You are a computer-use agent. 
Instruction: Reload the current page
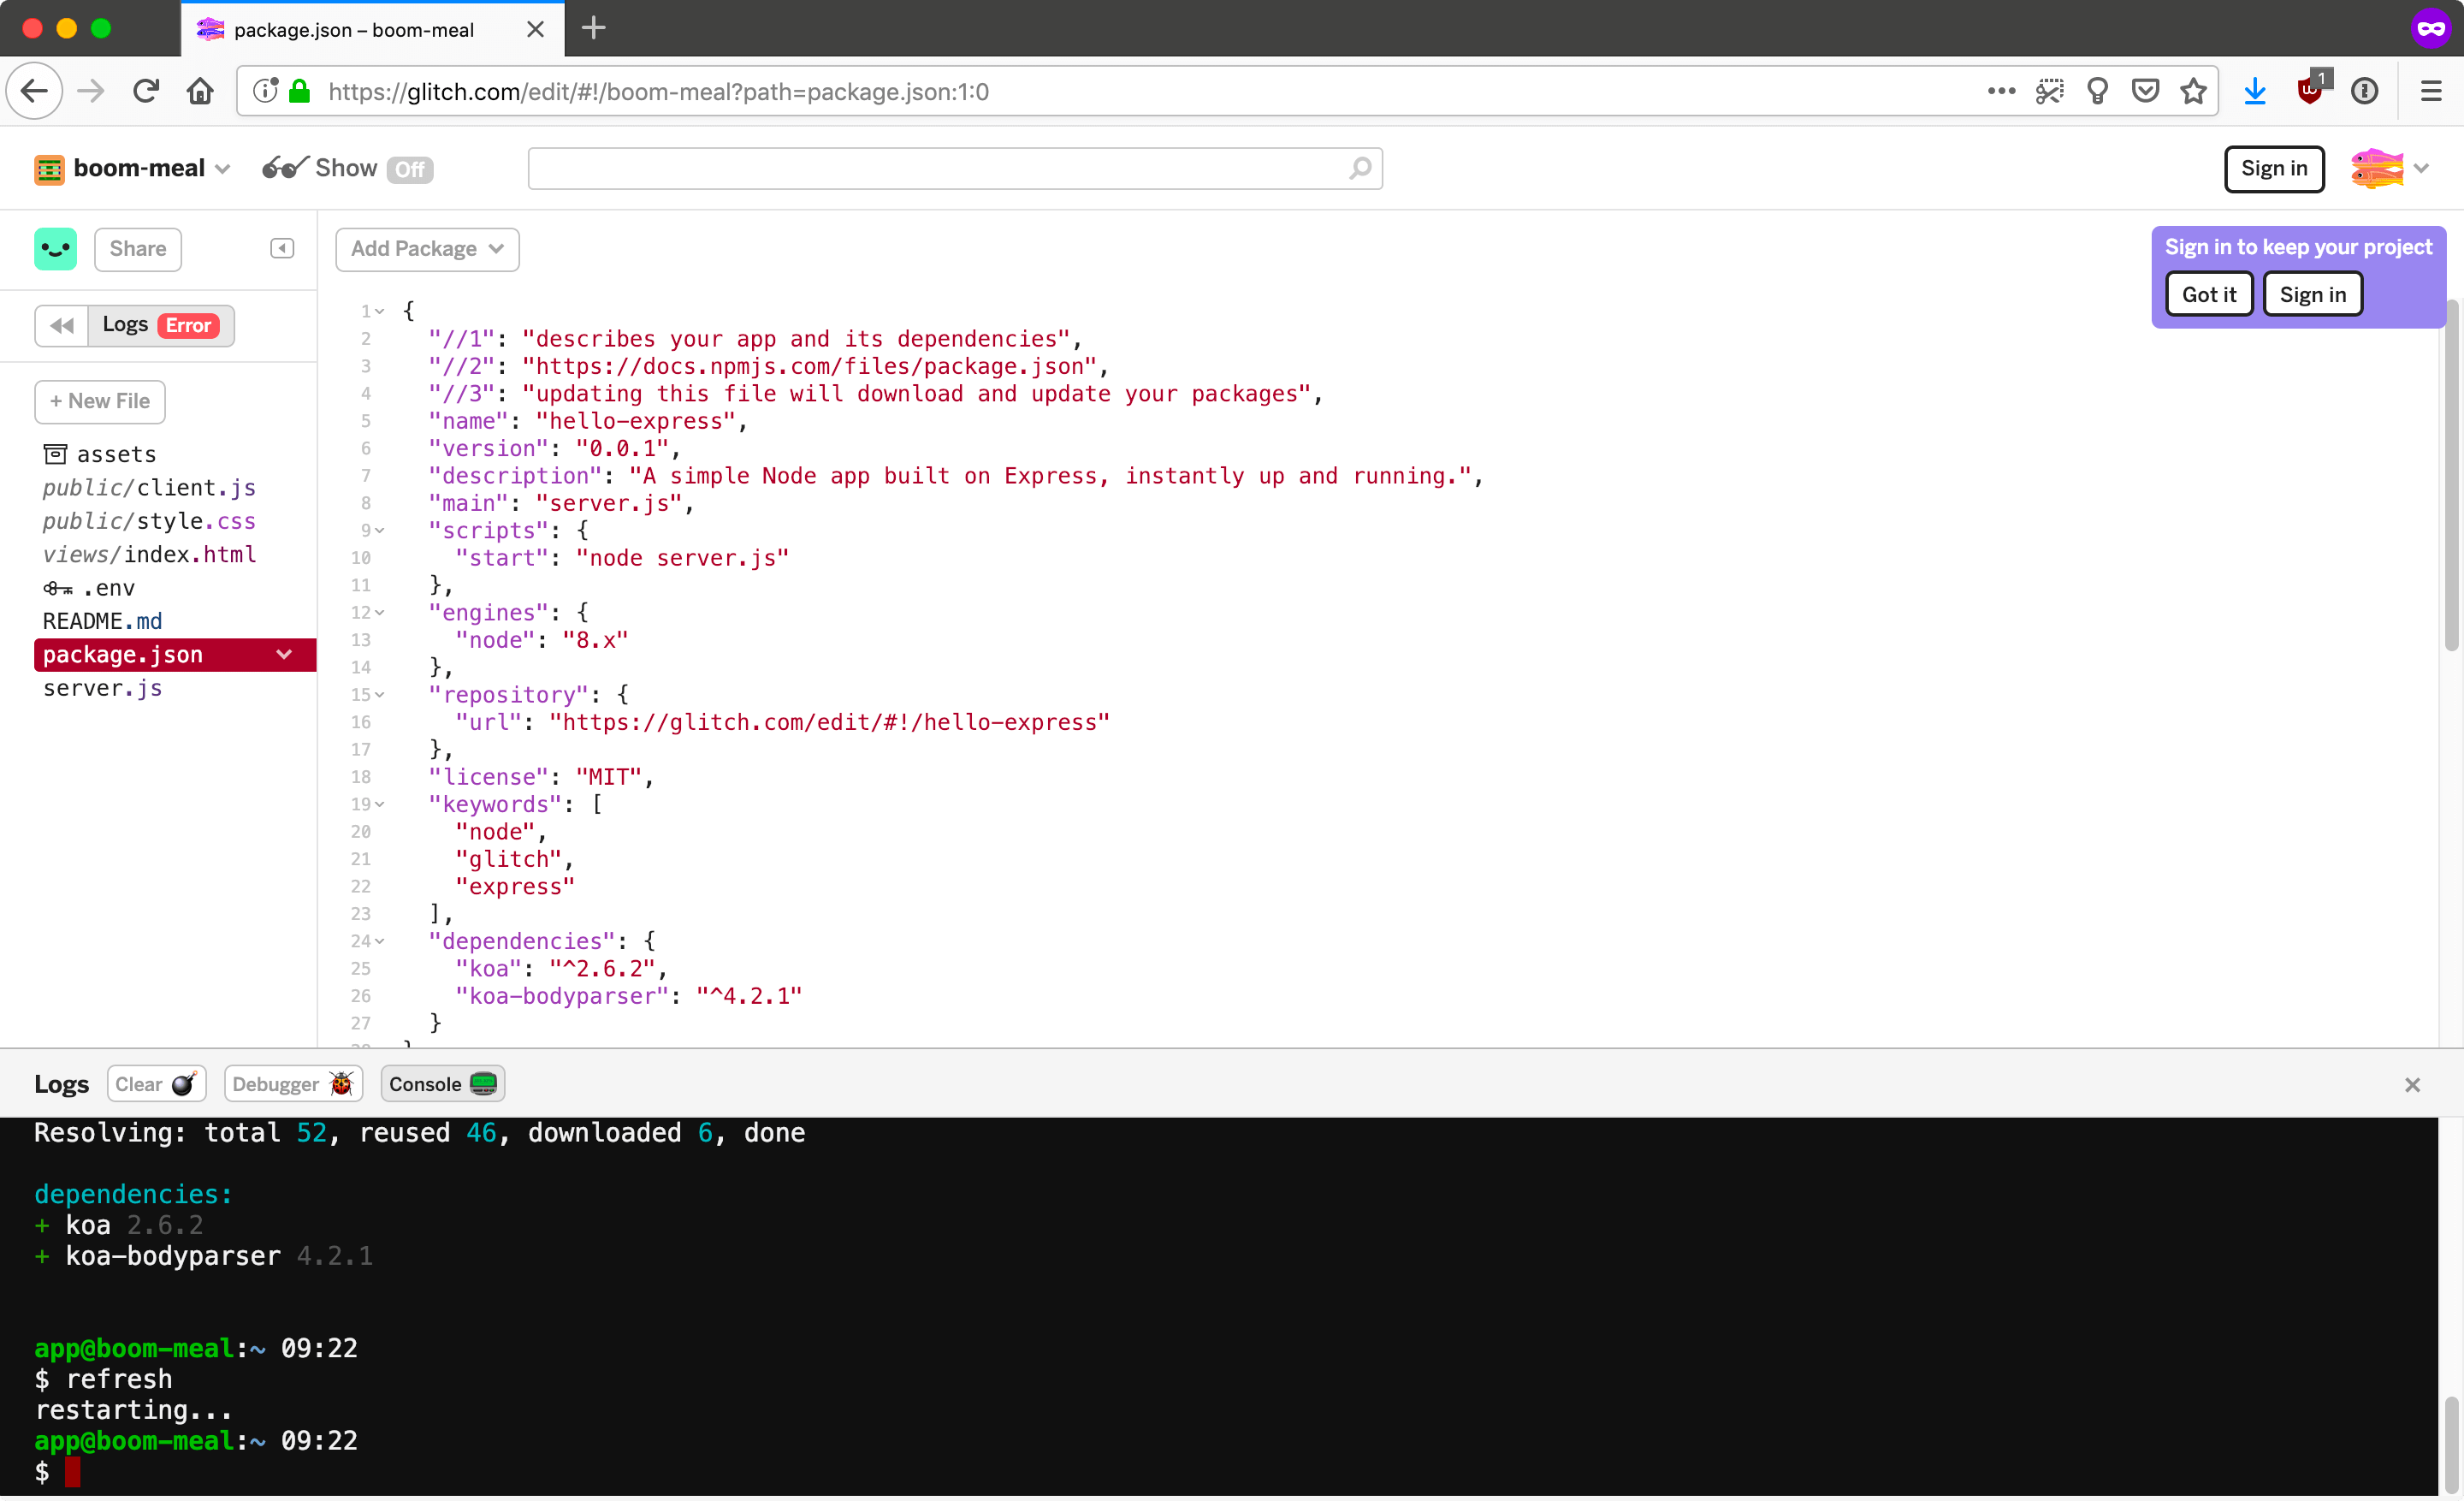(x=146, y=91)
